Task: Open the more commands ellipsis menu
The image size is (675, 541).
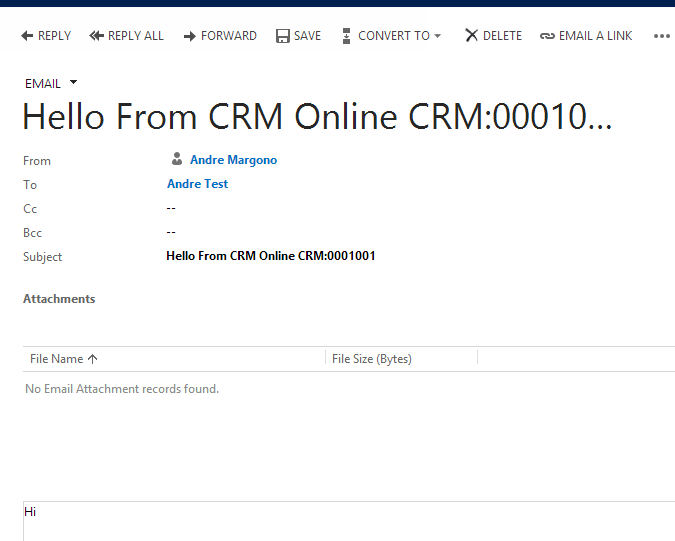Action: [x=661, y=36]
